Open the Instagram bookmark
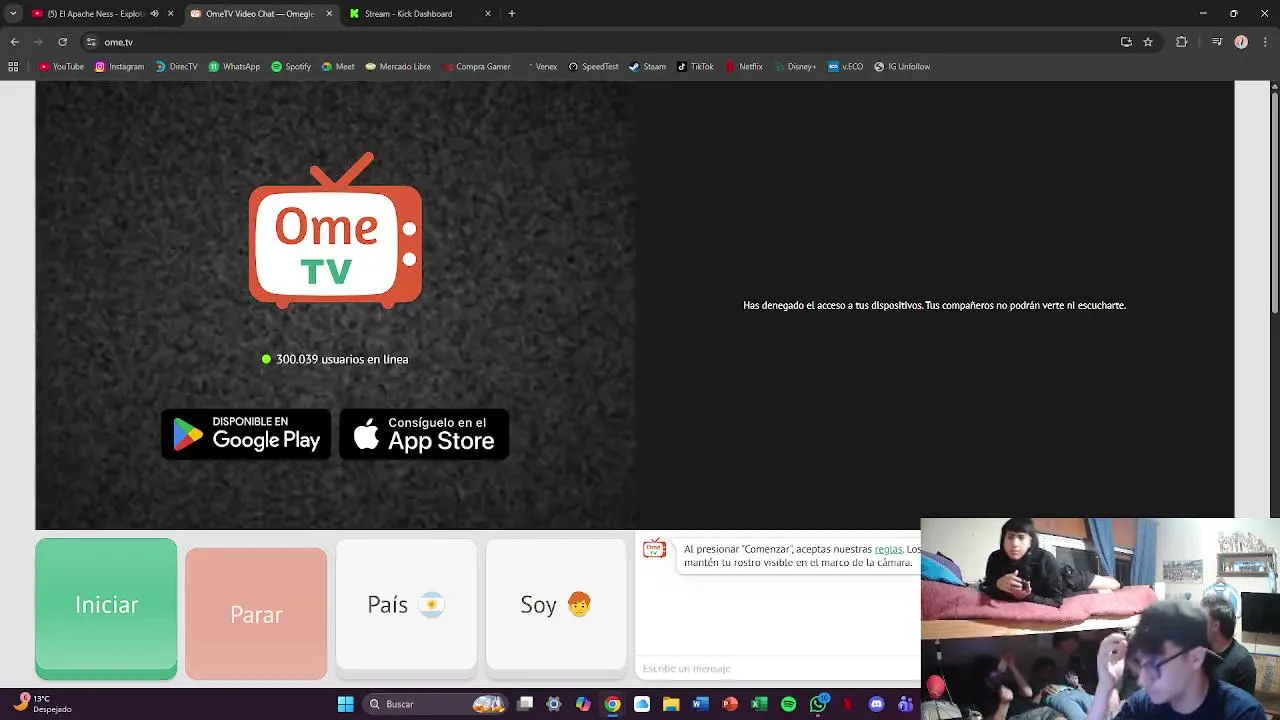The width and height of the screenshot is (1280, 720). coord(119,67)
